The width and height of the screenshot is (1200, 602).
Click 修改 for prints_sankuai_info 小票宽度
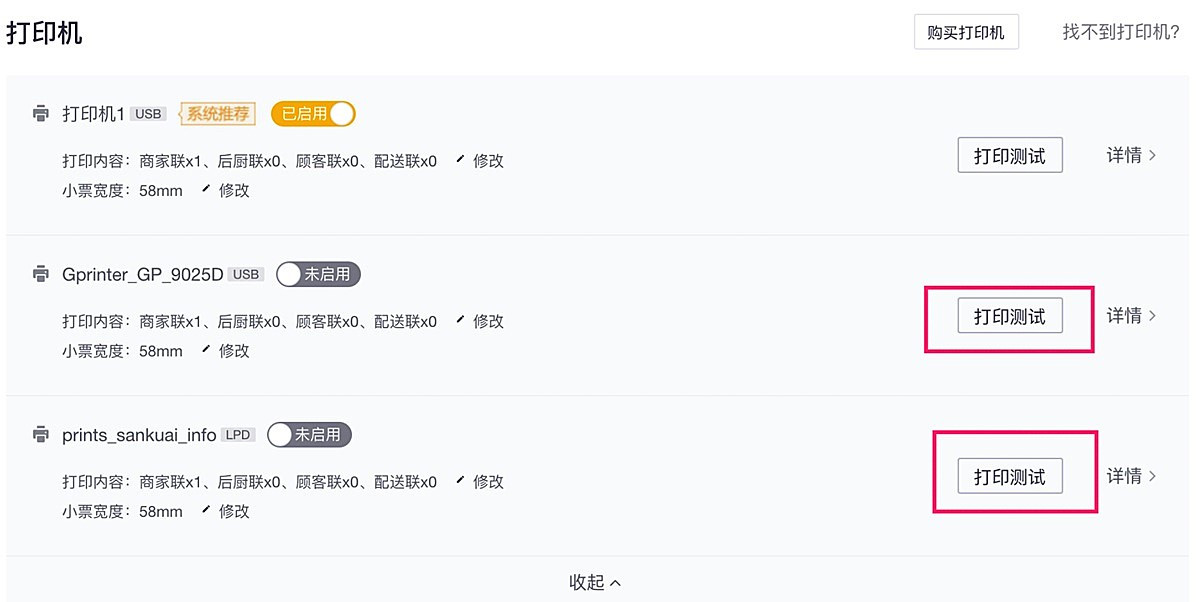click(x=234, y=511)
